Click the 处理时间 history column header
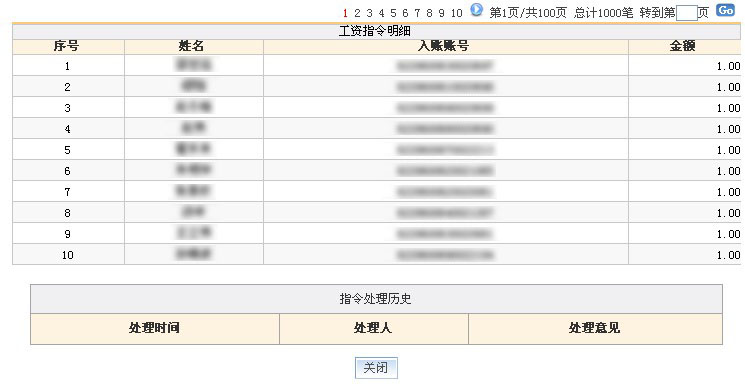This screenshot has width=745, height=386. [x=155, y=328]
